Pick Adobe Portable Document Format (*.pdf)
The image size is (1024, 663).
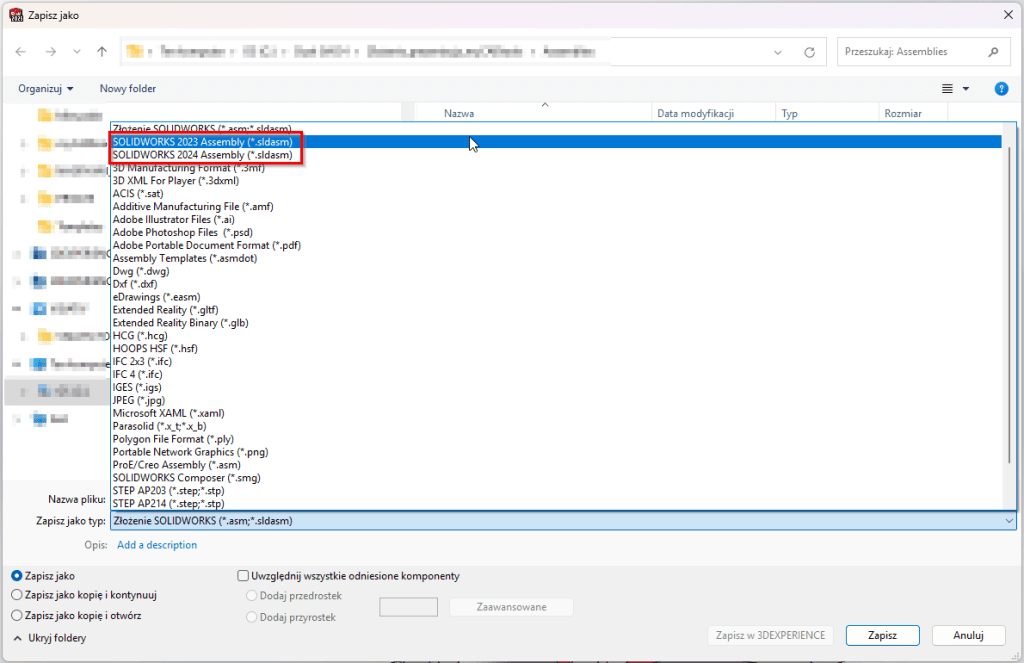(x=556, y=245)
